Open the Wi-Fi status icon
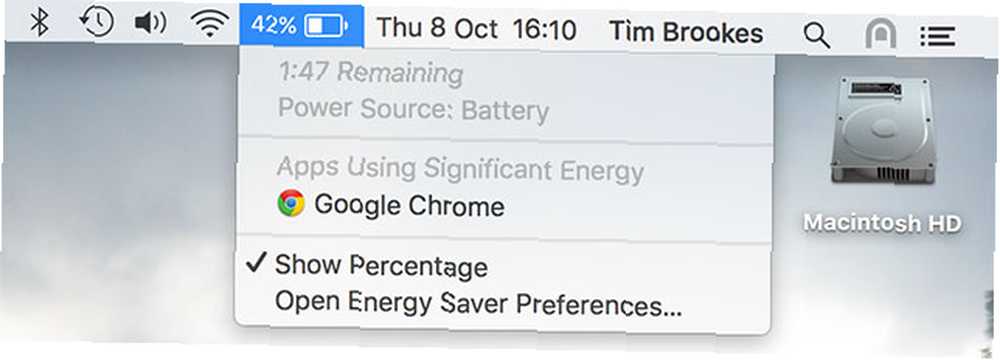This screenshot has width=1000, height=360. [210, 24]
